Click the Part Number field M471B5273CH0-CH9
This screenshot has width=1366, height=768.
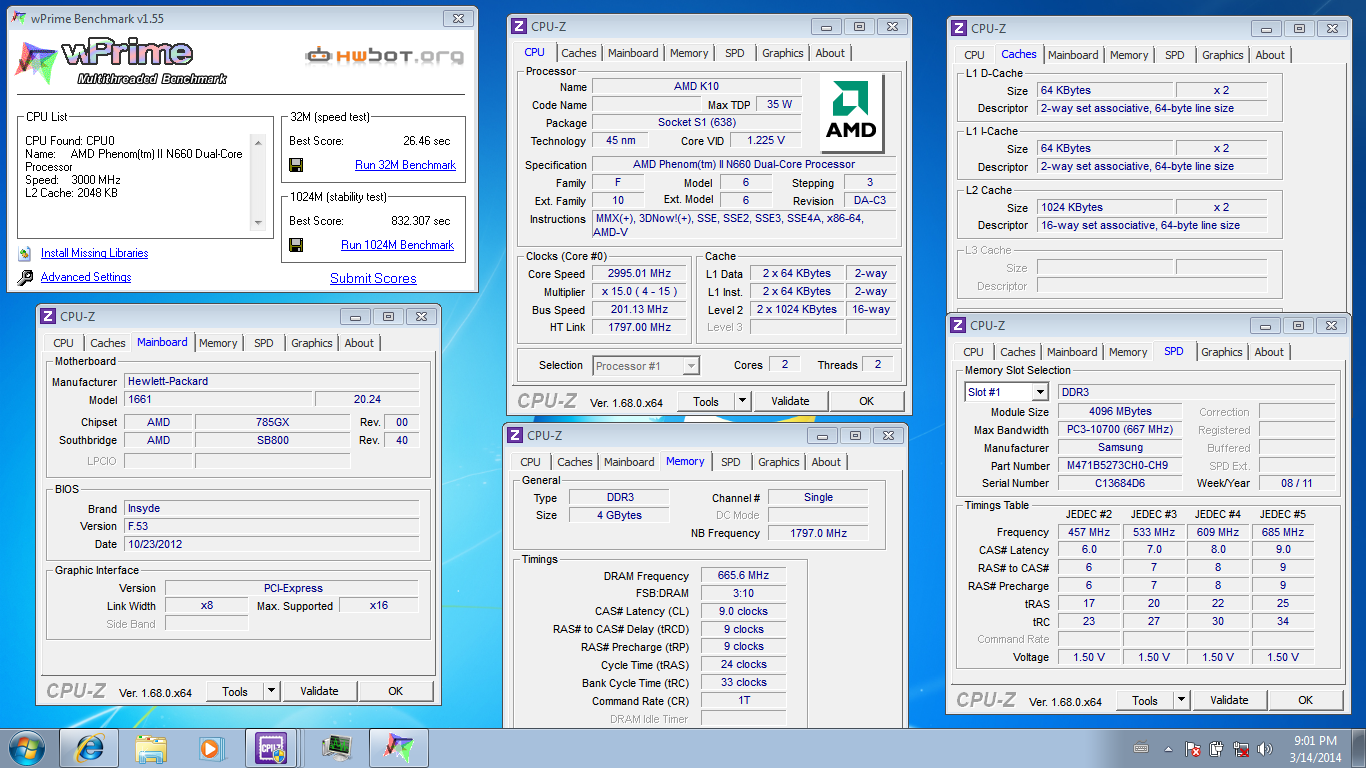click(1120, 466)
